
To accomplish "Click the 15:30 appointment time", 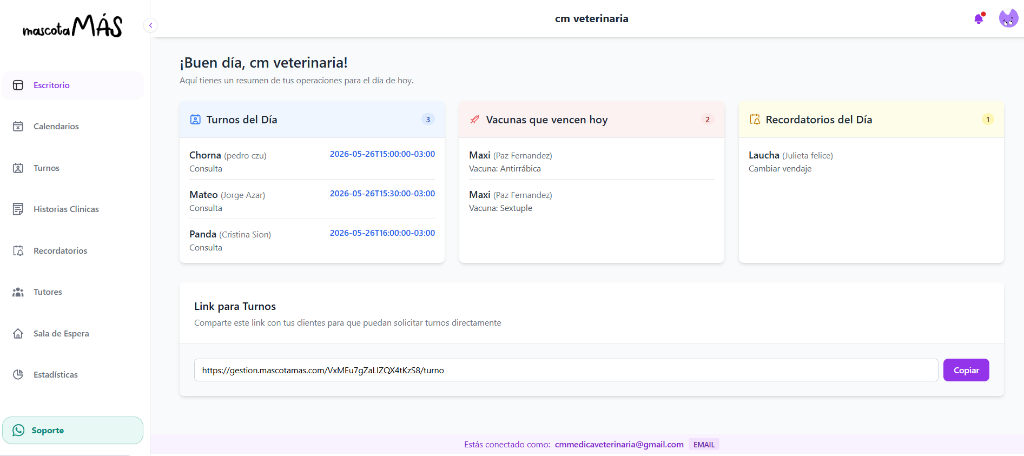I will coord(382,193).
